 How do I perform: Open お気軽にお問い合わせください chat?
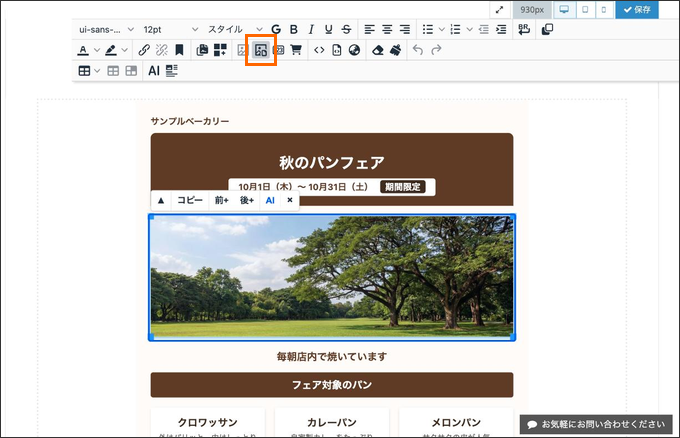(596, 424)
